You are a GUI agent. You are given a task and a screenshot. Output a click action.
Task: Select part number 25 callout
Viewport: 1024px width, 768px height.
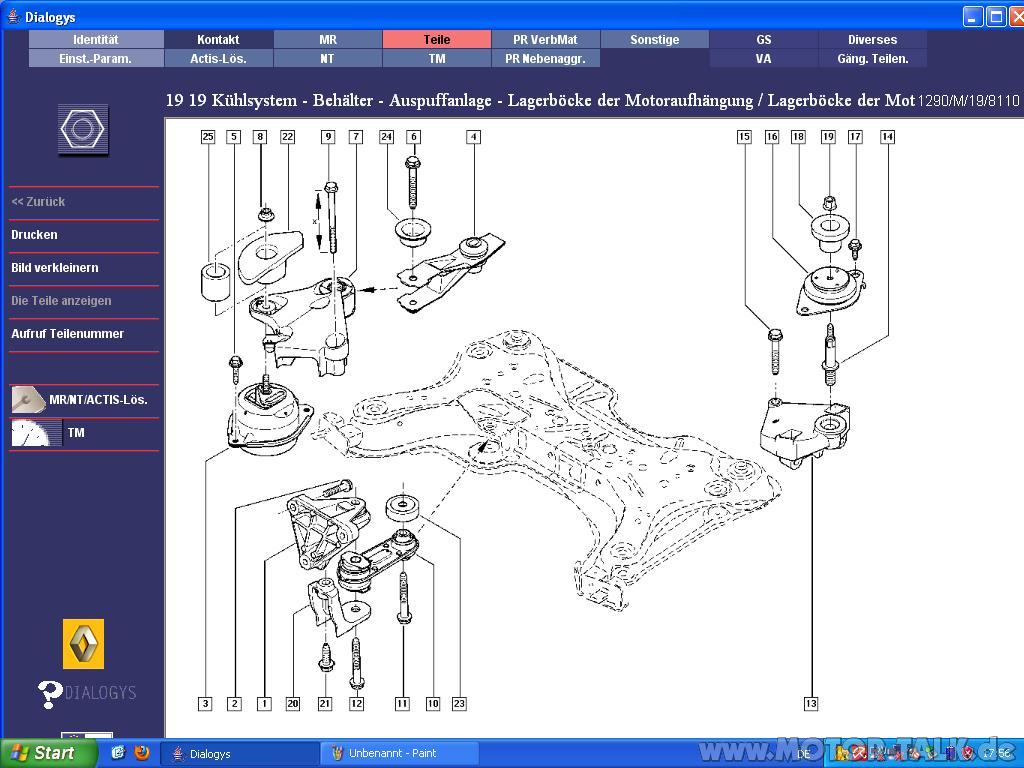(x=208, y=136)
